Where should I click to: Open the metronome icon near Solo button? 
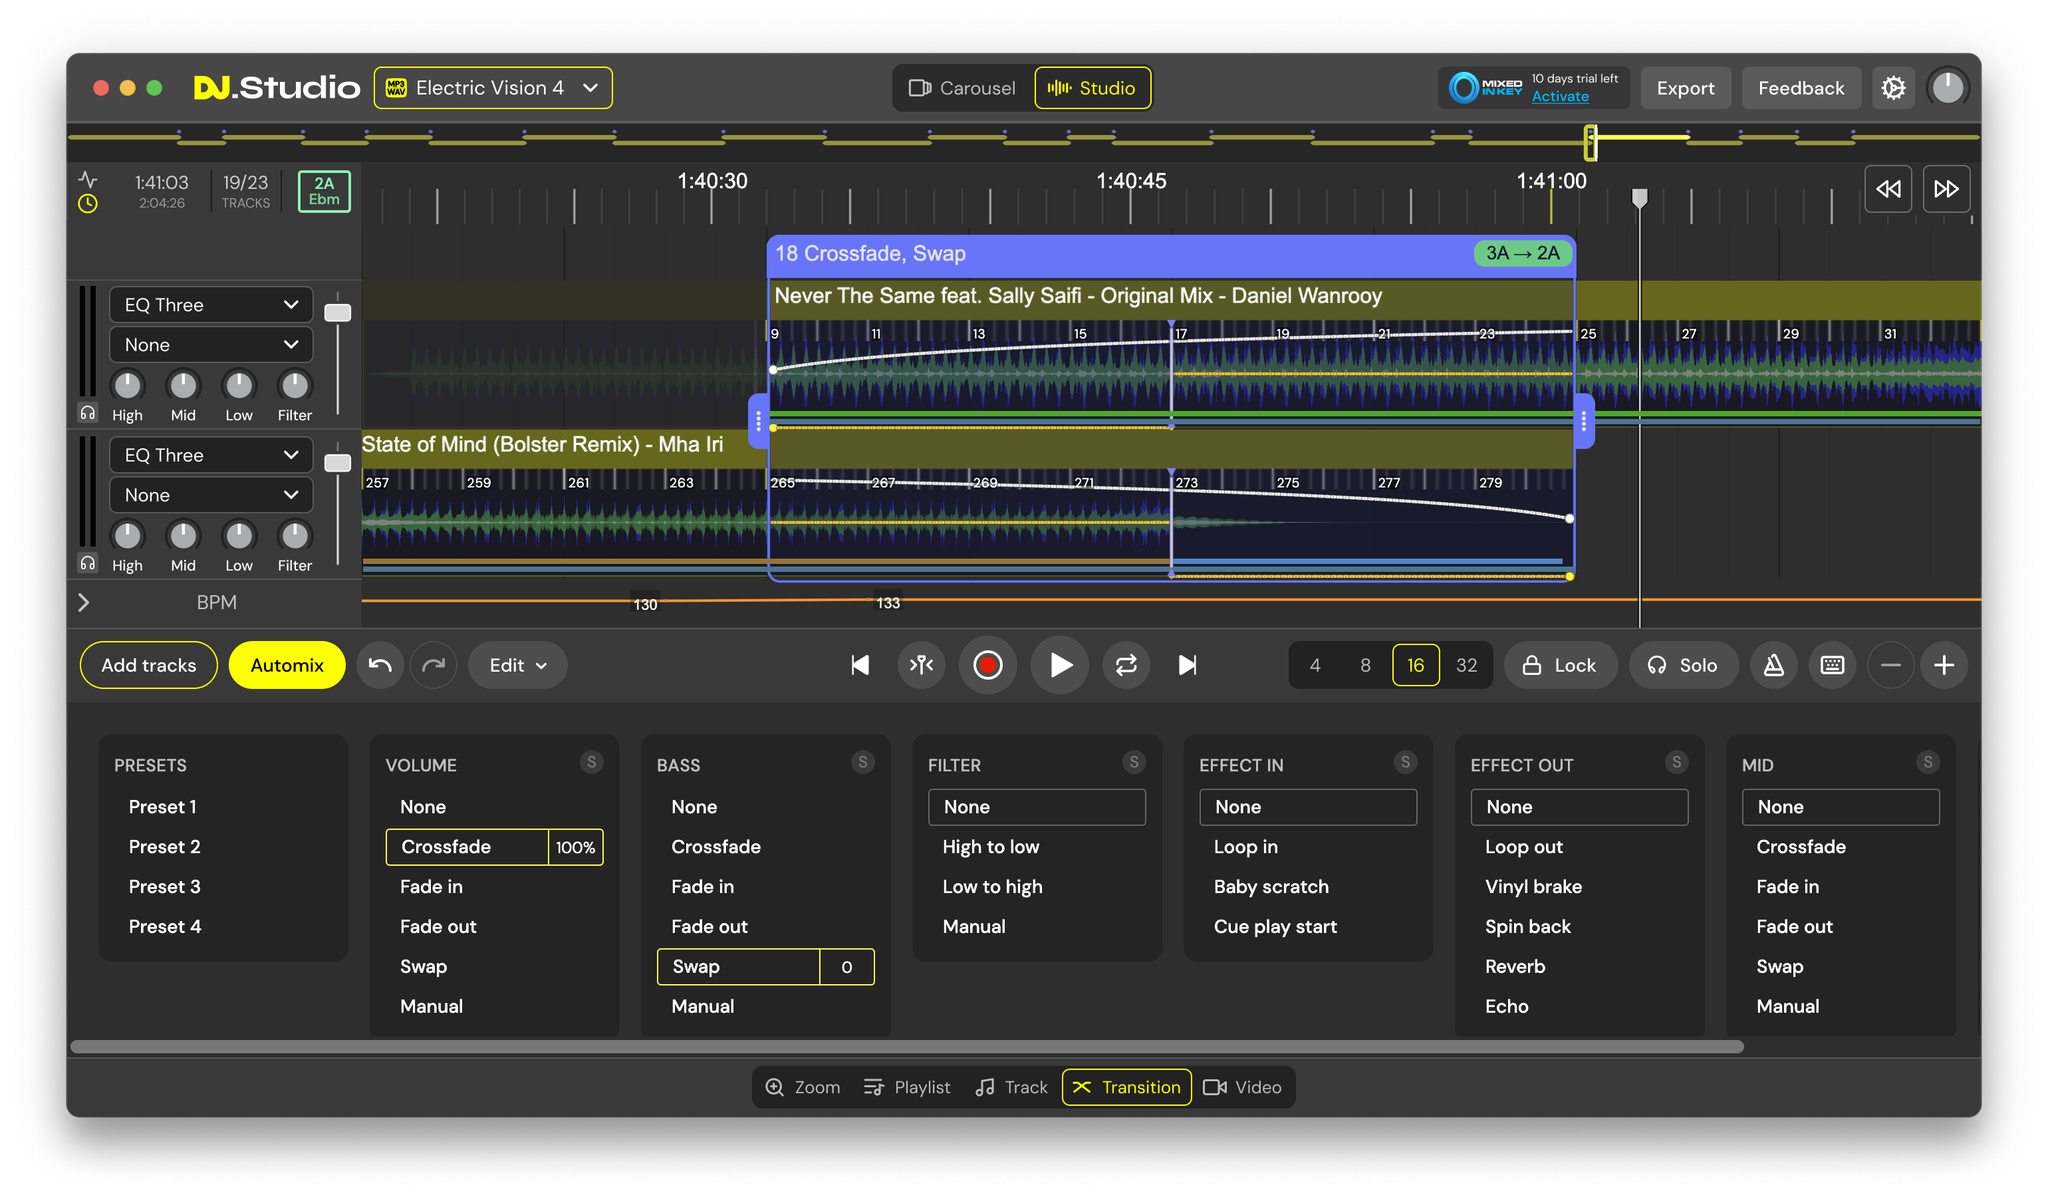pyautogui.click(x=1773, y=665)
